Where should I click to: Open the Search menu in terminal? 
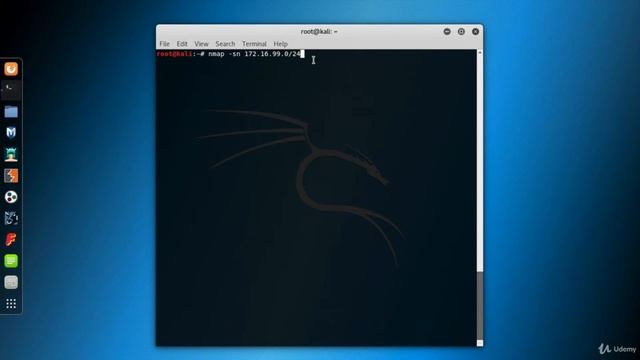click(225, 44)
